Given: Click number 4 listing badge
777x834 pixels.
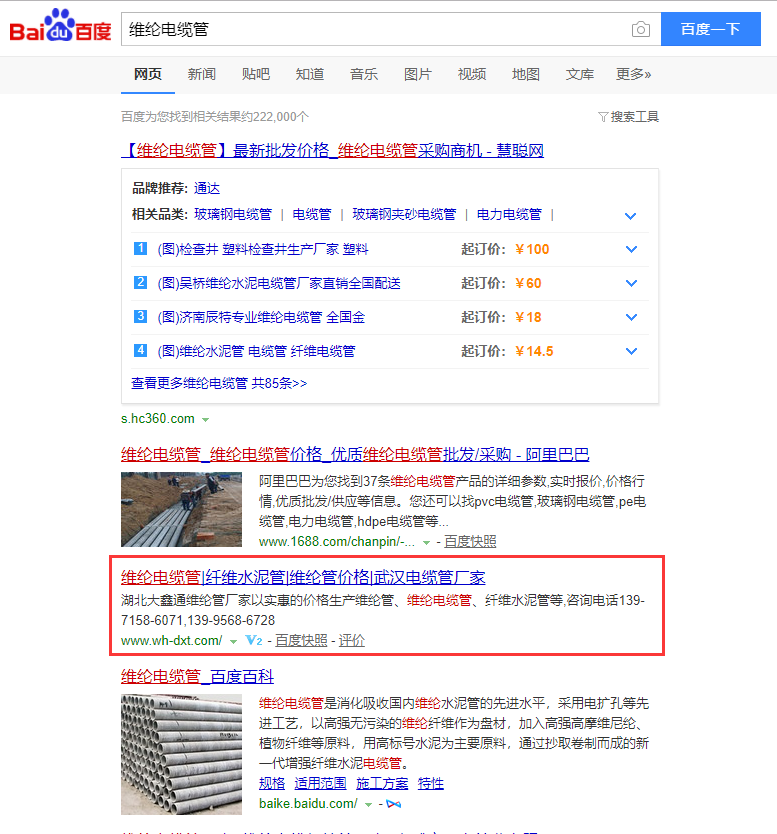Looking at the screenshot, I should pyautogui.click(x=140, y=350).
